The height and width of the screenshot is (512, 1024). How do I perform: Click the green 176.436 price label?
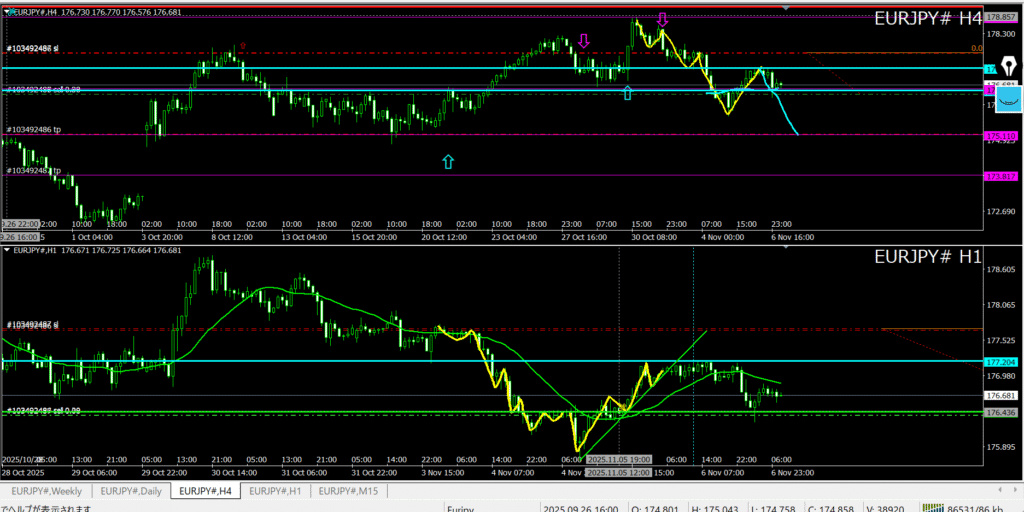[x=1000, y=413]
